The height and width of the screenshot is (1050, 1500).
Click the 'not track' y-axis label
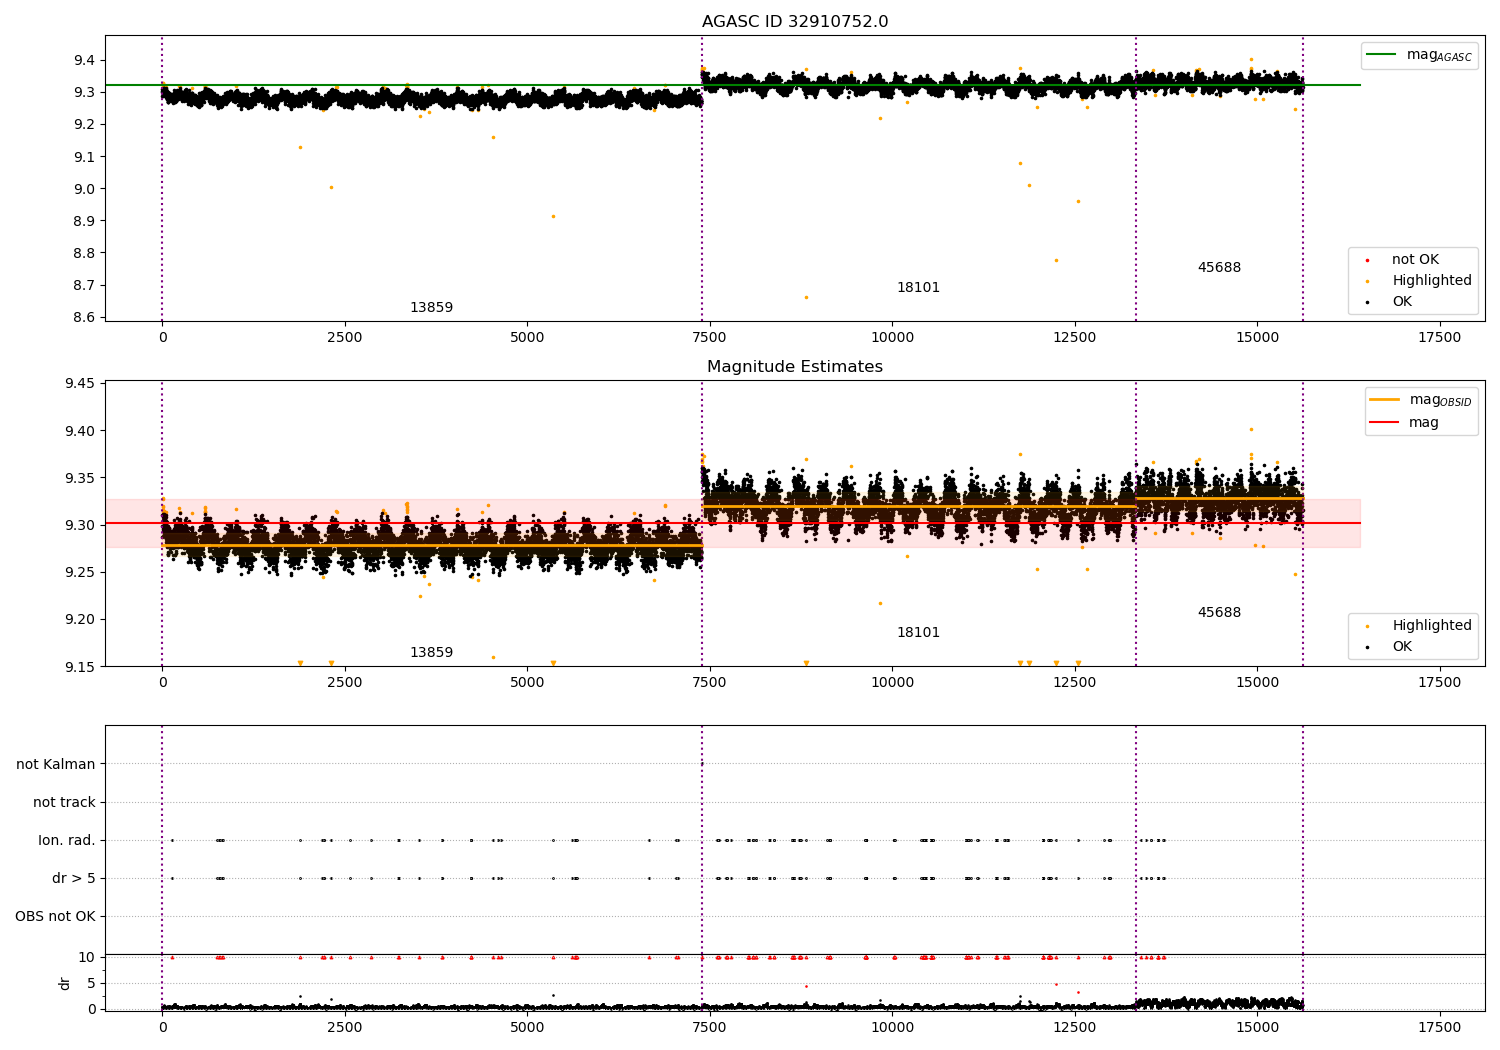64,803
